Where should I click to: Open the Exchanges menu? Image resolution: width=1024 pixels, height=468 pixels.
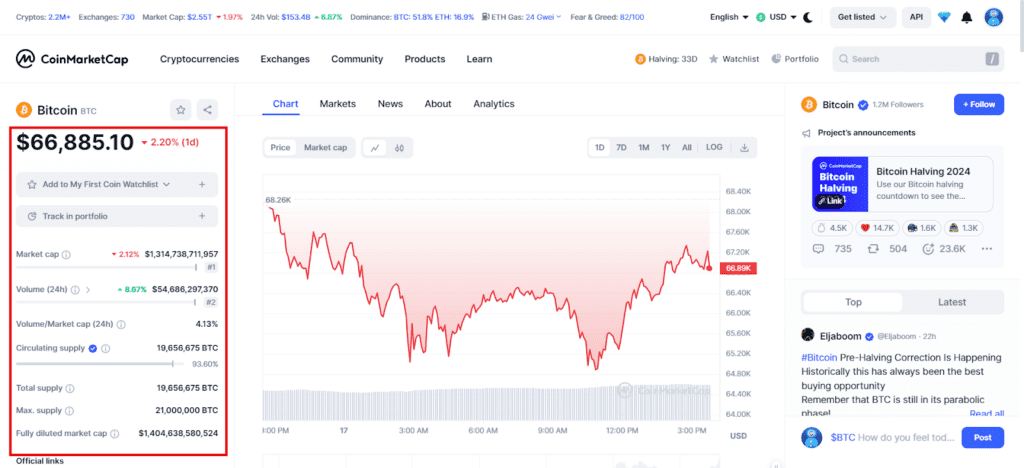[285, 59]
